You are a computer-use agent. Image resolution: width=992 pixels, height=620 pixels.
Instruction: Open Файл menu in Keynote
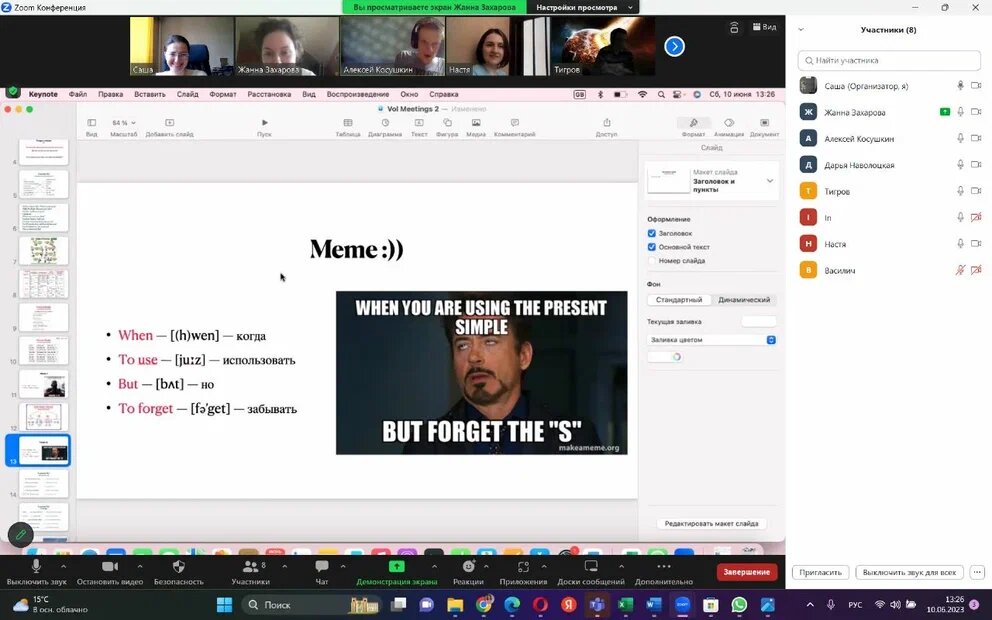click(x=78, y=94)
